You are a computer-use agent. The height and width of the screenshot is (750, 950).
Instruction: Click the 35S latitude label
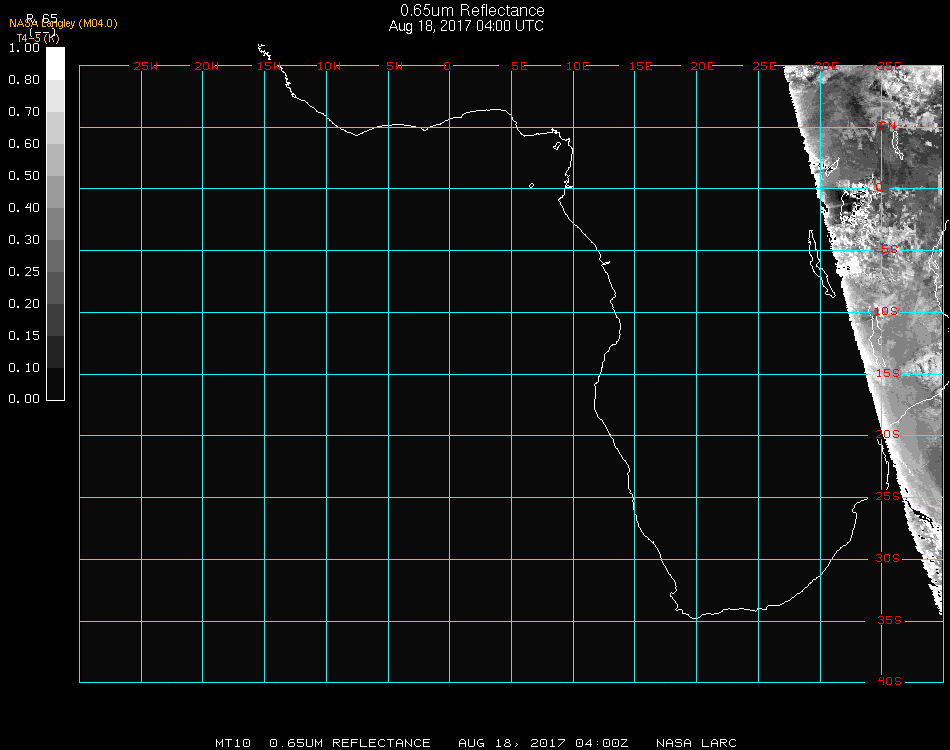pyautogui.click(x=889, y=620)
